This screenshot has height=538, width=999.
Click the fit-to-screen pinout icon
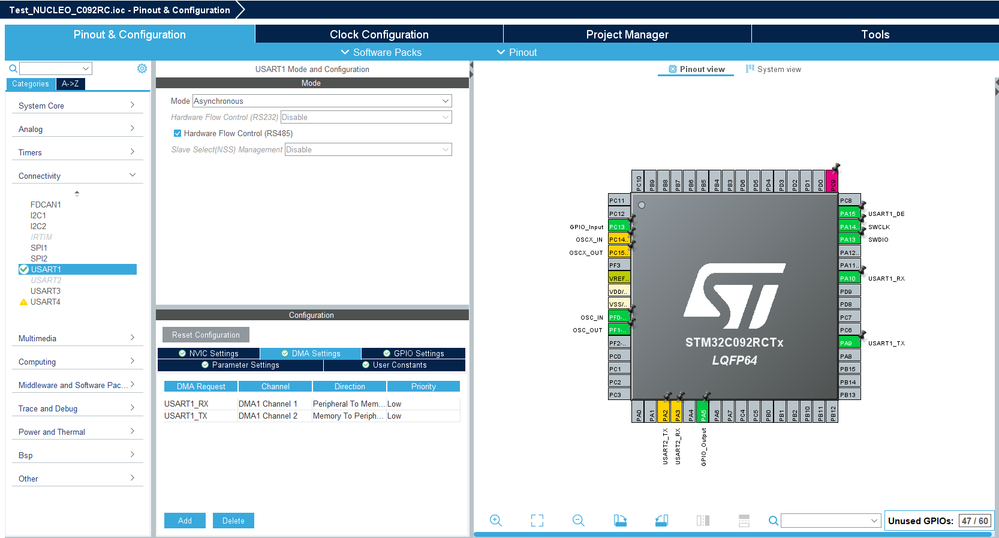click(x=537, y=520)
